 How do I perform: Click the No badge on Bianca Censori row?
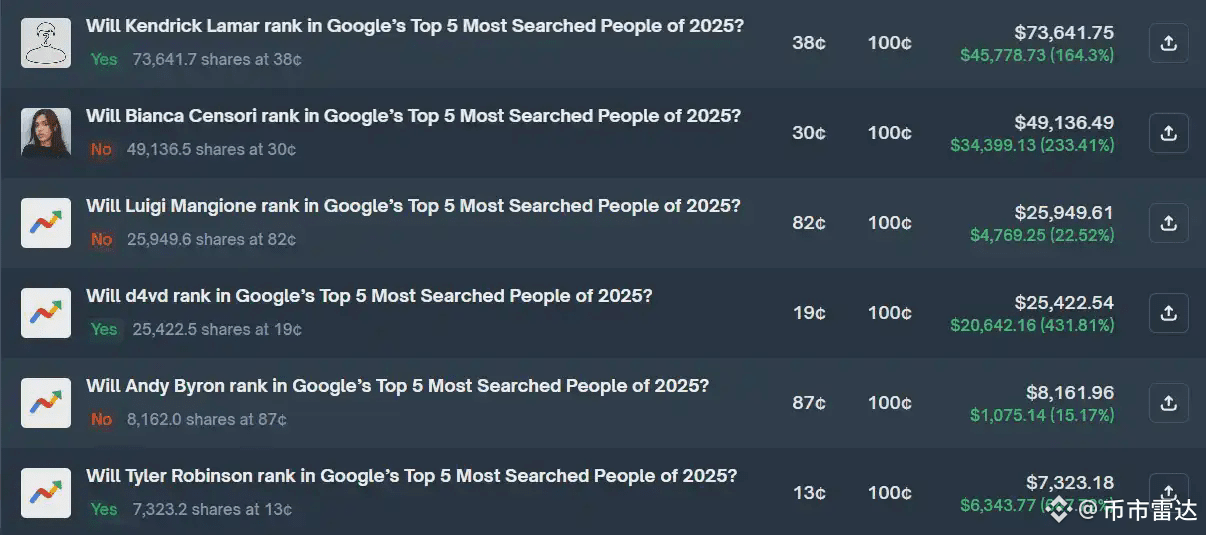click(x=101, y=149)
